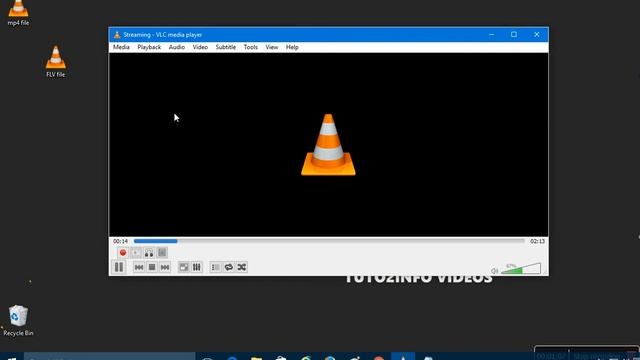
Task: Click the Windows taskbar search box
Action: tap(109, 356)
